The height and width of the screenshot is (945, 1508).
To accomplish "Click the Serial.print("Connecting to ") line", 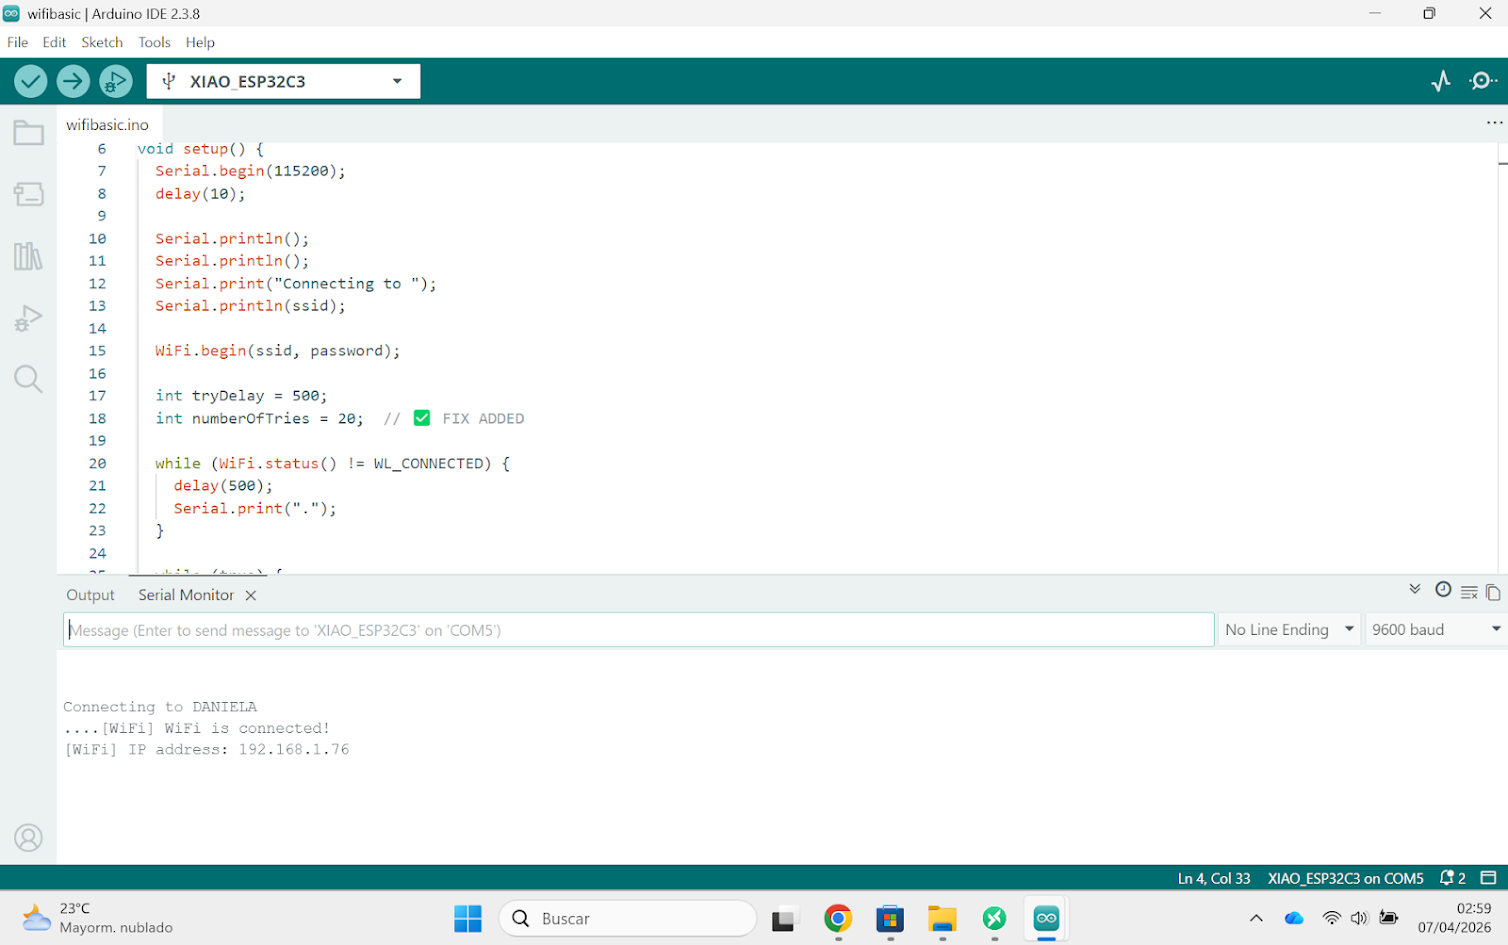I will 296,284.
